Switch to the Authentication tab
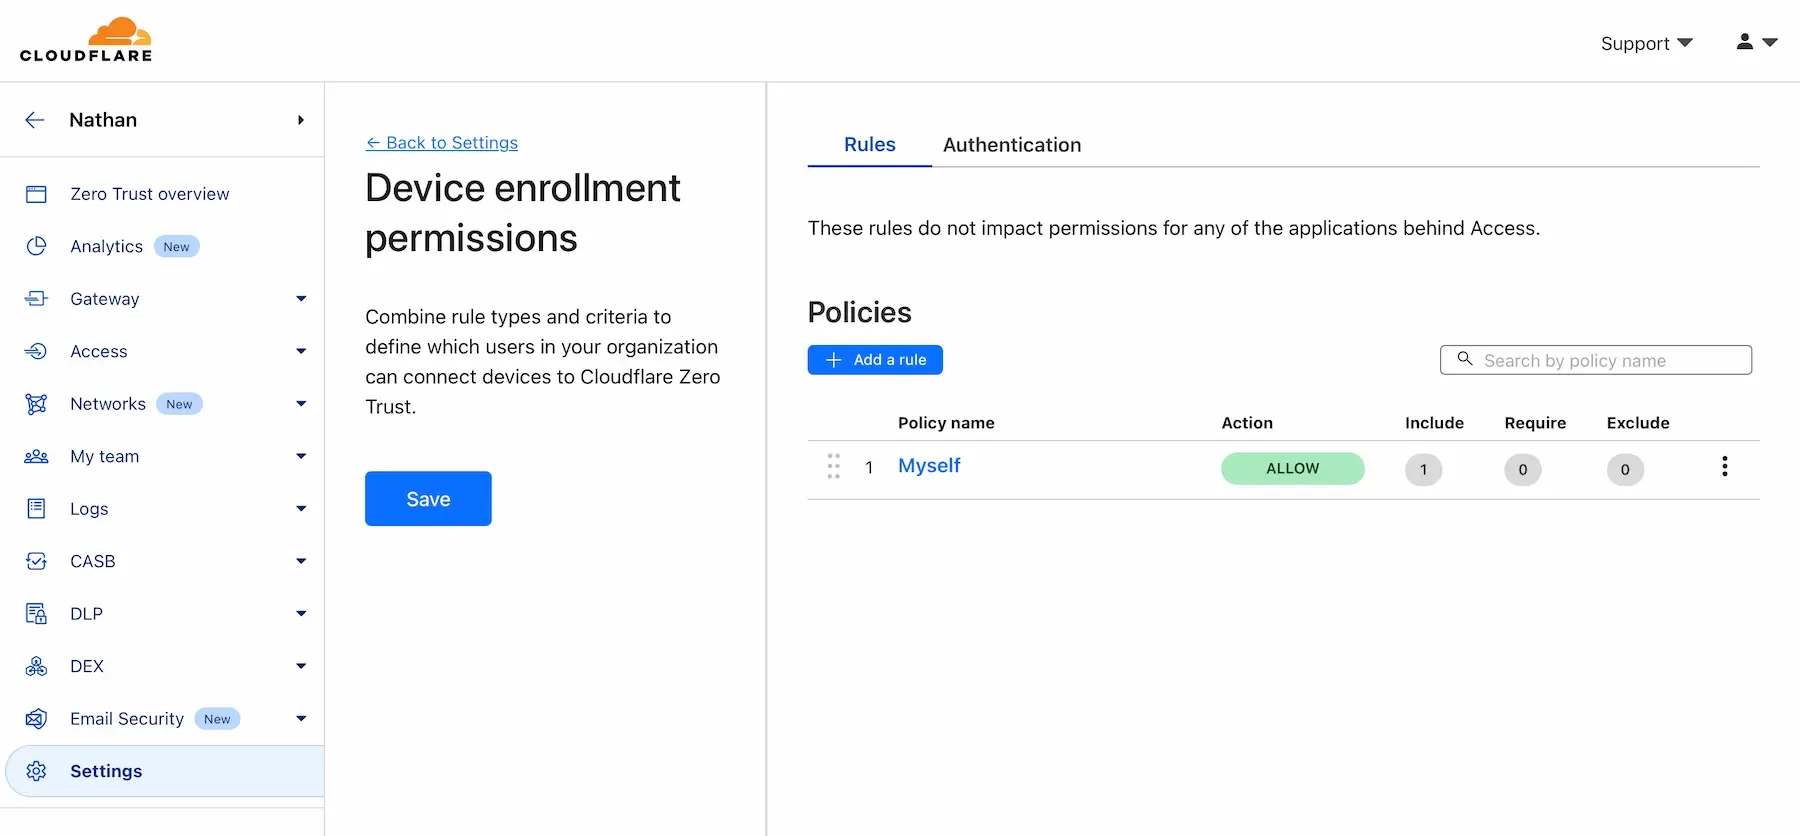 (1012, 145)
